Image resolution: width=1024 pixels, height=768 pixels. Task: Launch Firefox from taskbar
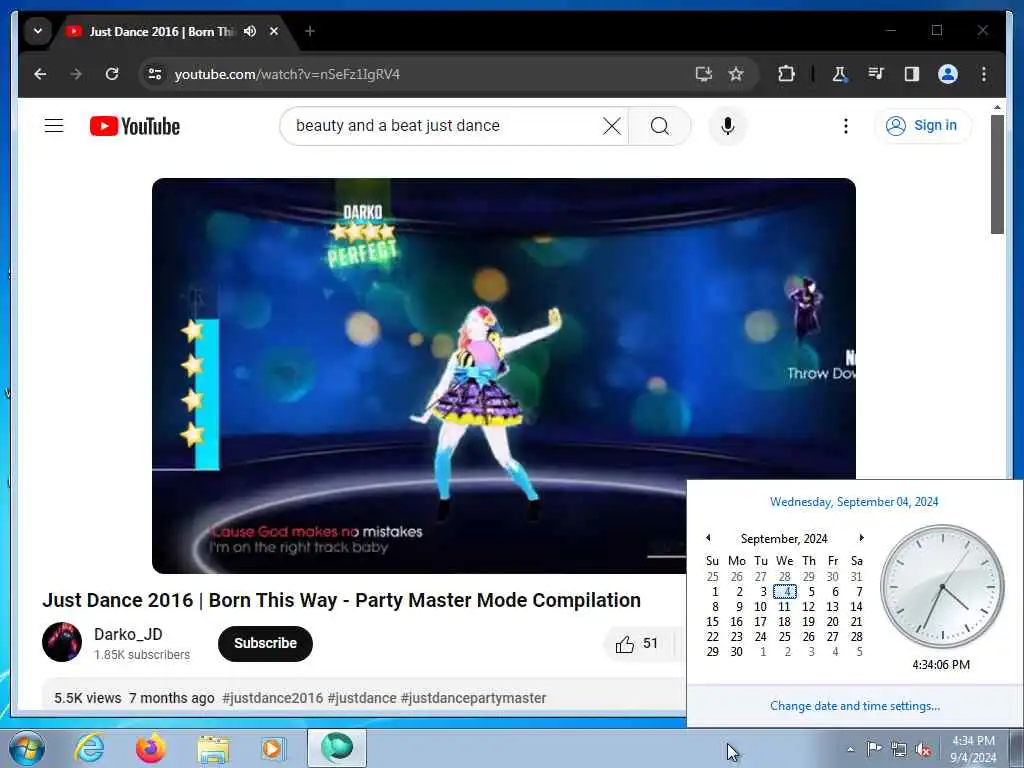pyautogui.click(x=151, y=748)
